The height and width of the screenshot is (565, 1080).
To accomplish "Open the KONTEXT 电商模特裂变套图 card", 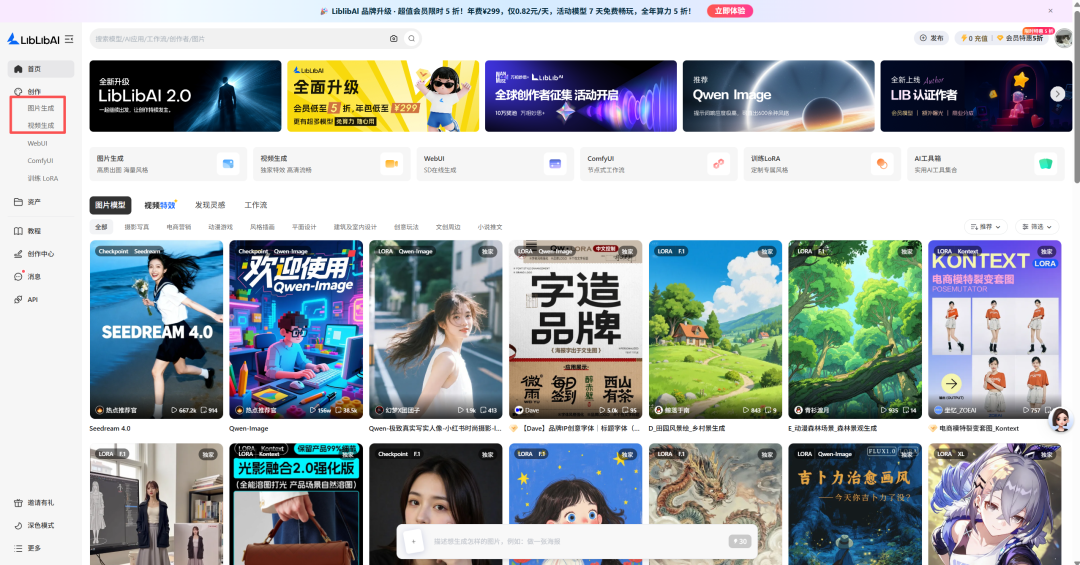I will pyautogui.click(x=995, y=329).
